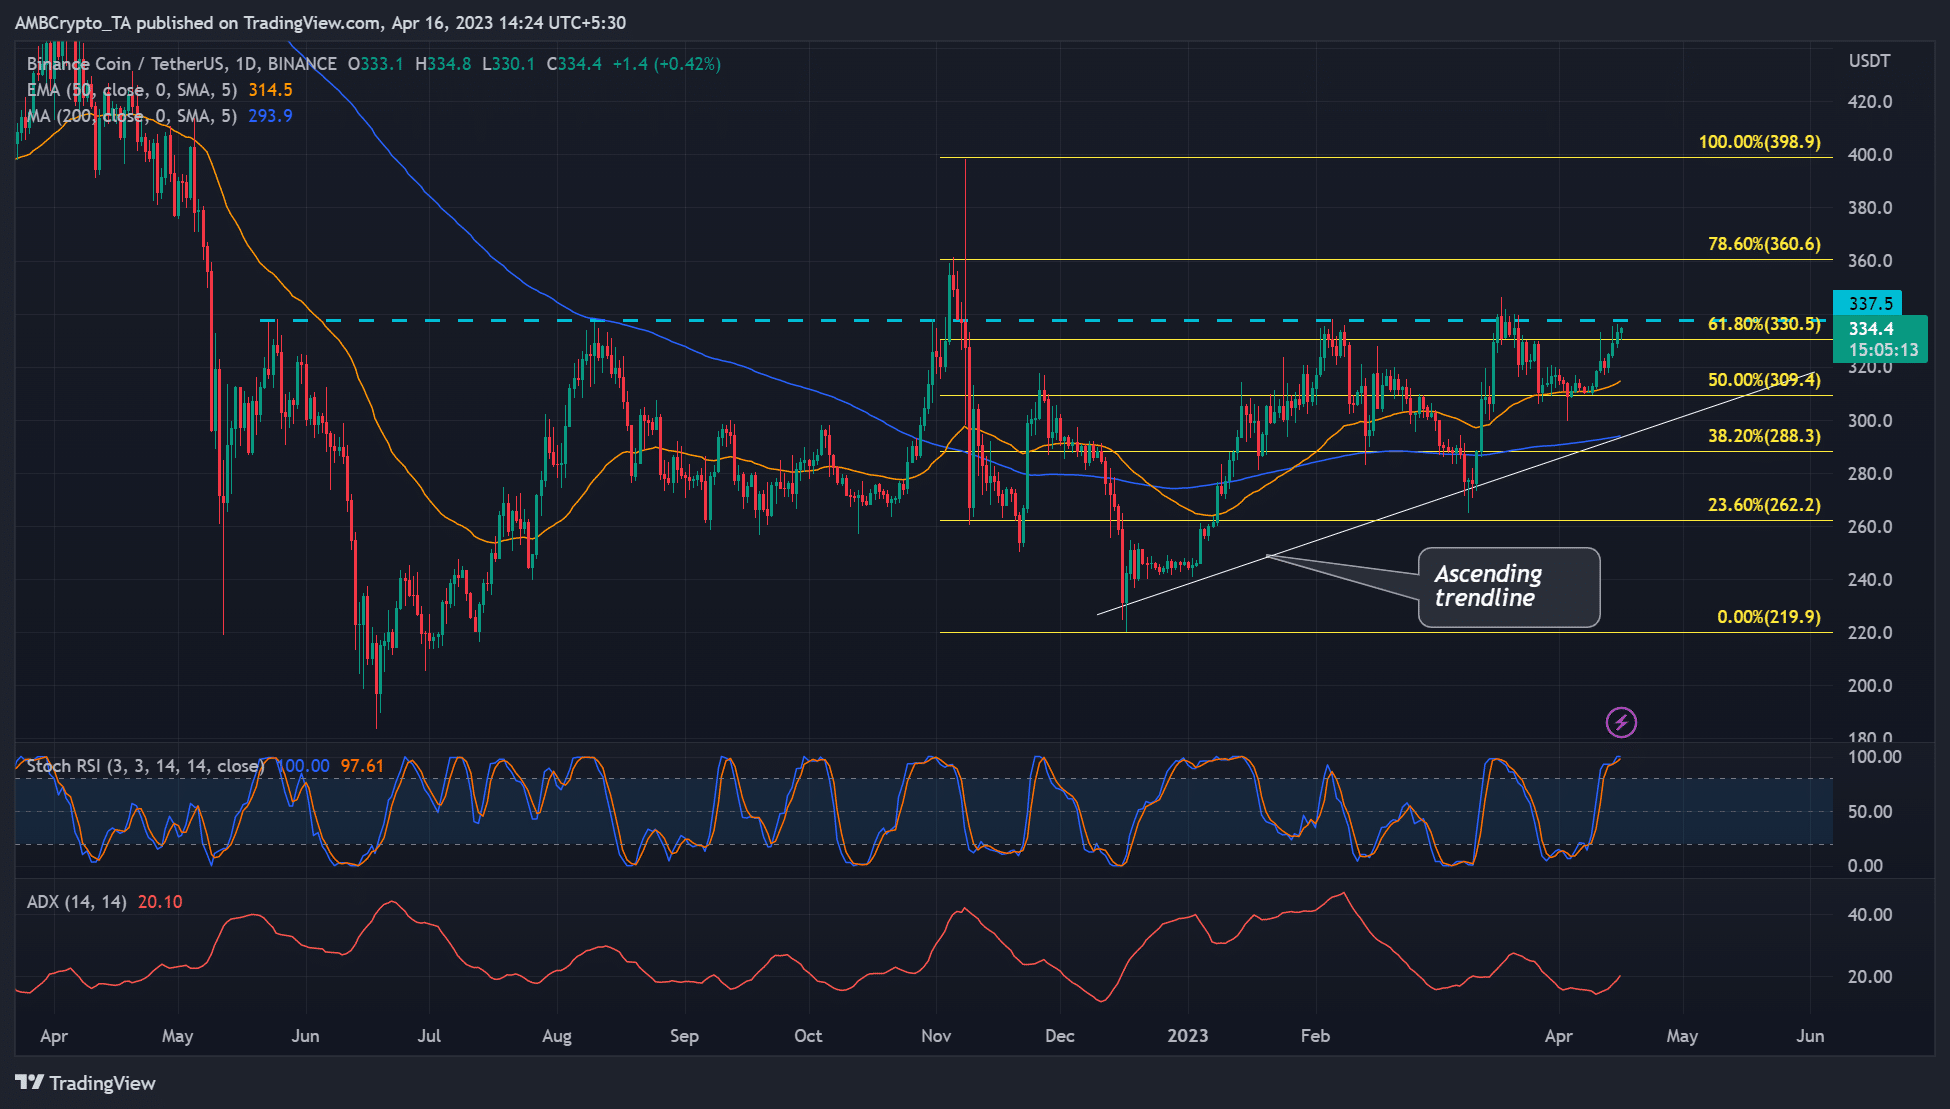
Task: Select the Ascending trendline callout note
Action: [x=1509, y=587]
